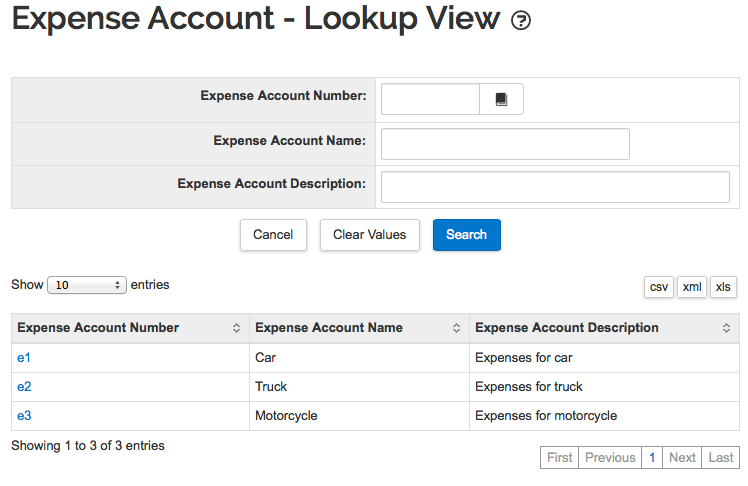Go to Previous page of results
The height and width of the screenshot is (486, 748).
click(x=610, y=457)
